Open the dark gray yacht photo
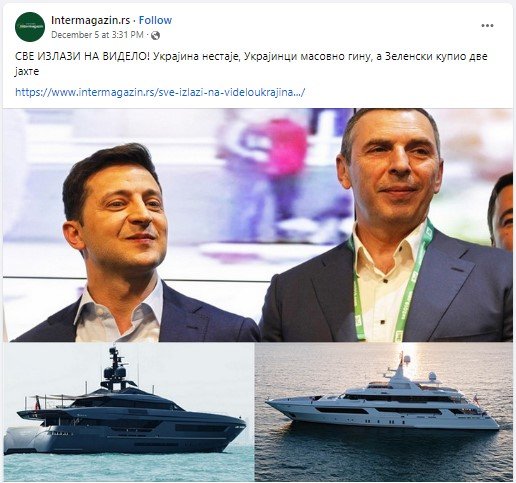 [129, 412]
